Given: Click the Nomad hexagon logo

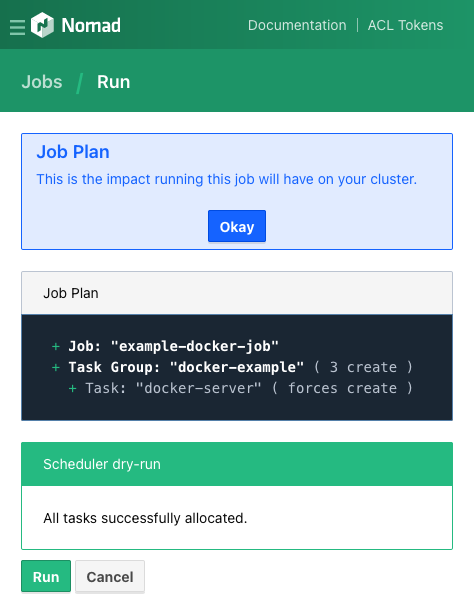Looking at the screenshot, I should point(42,25).
